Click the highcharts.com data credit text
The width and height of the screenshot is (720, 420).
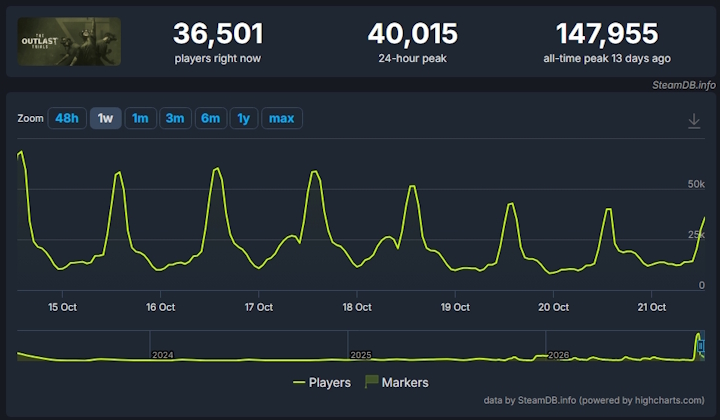point(594,400)
